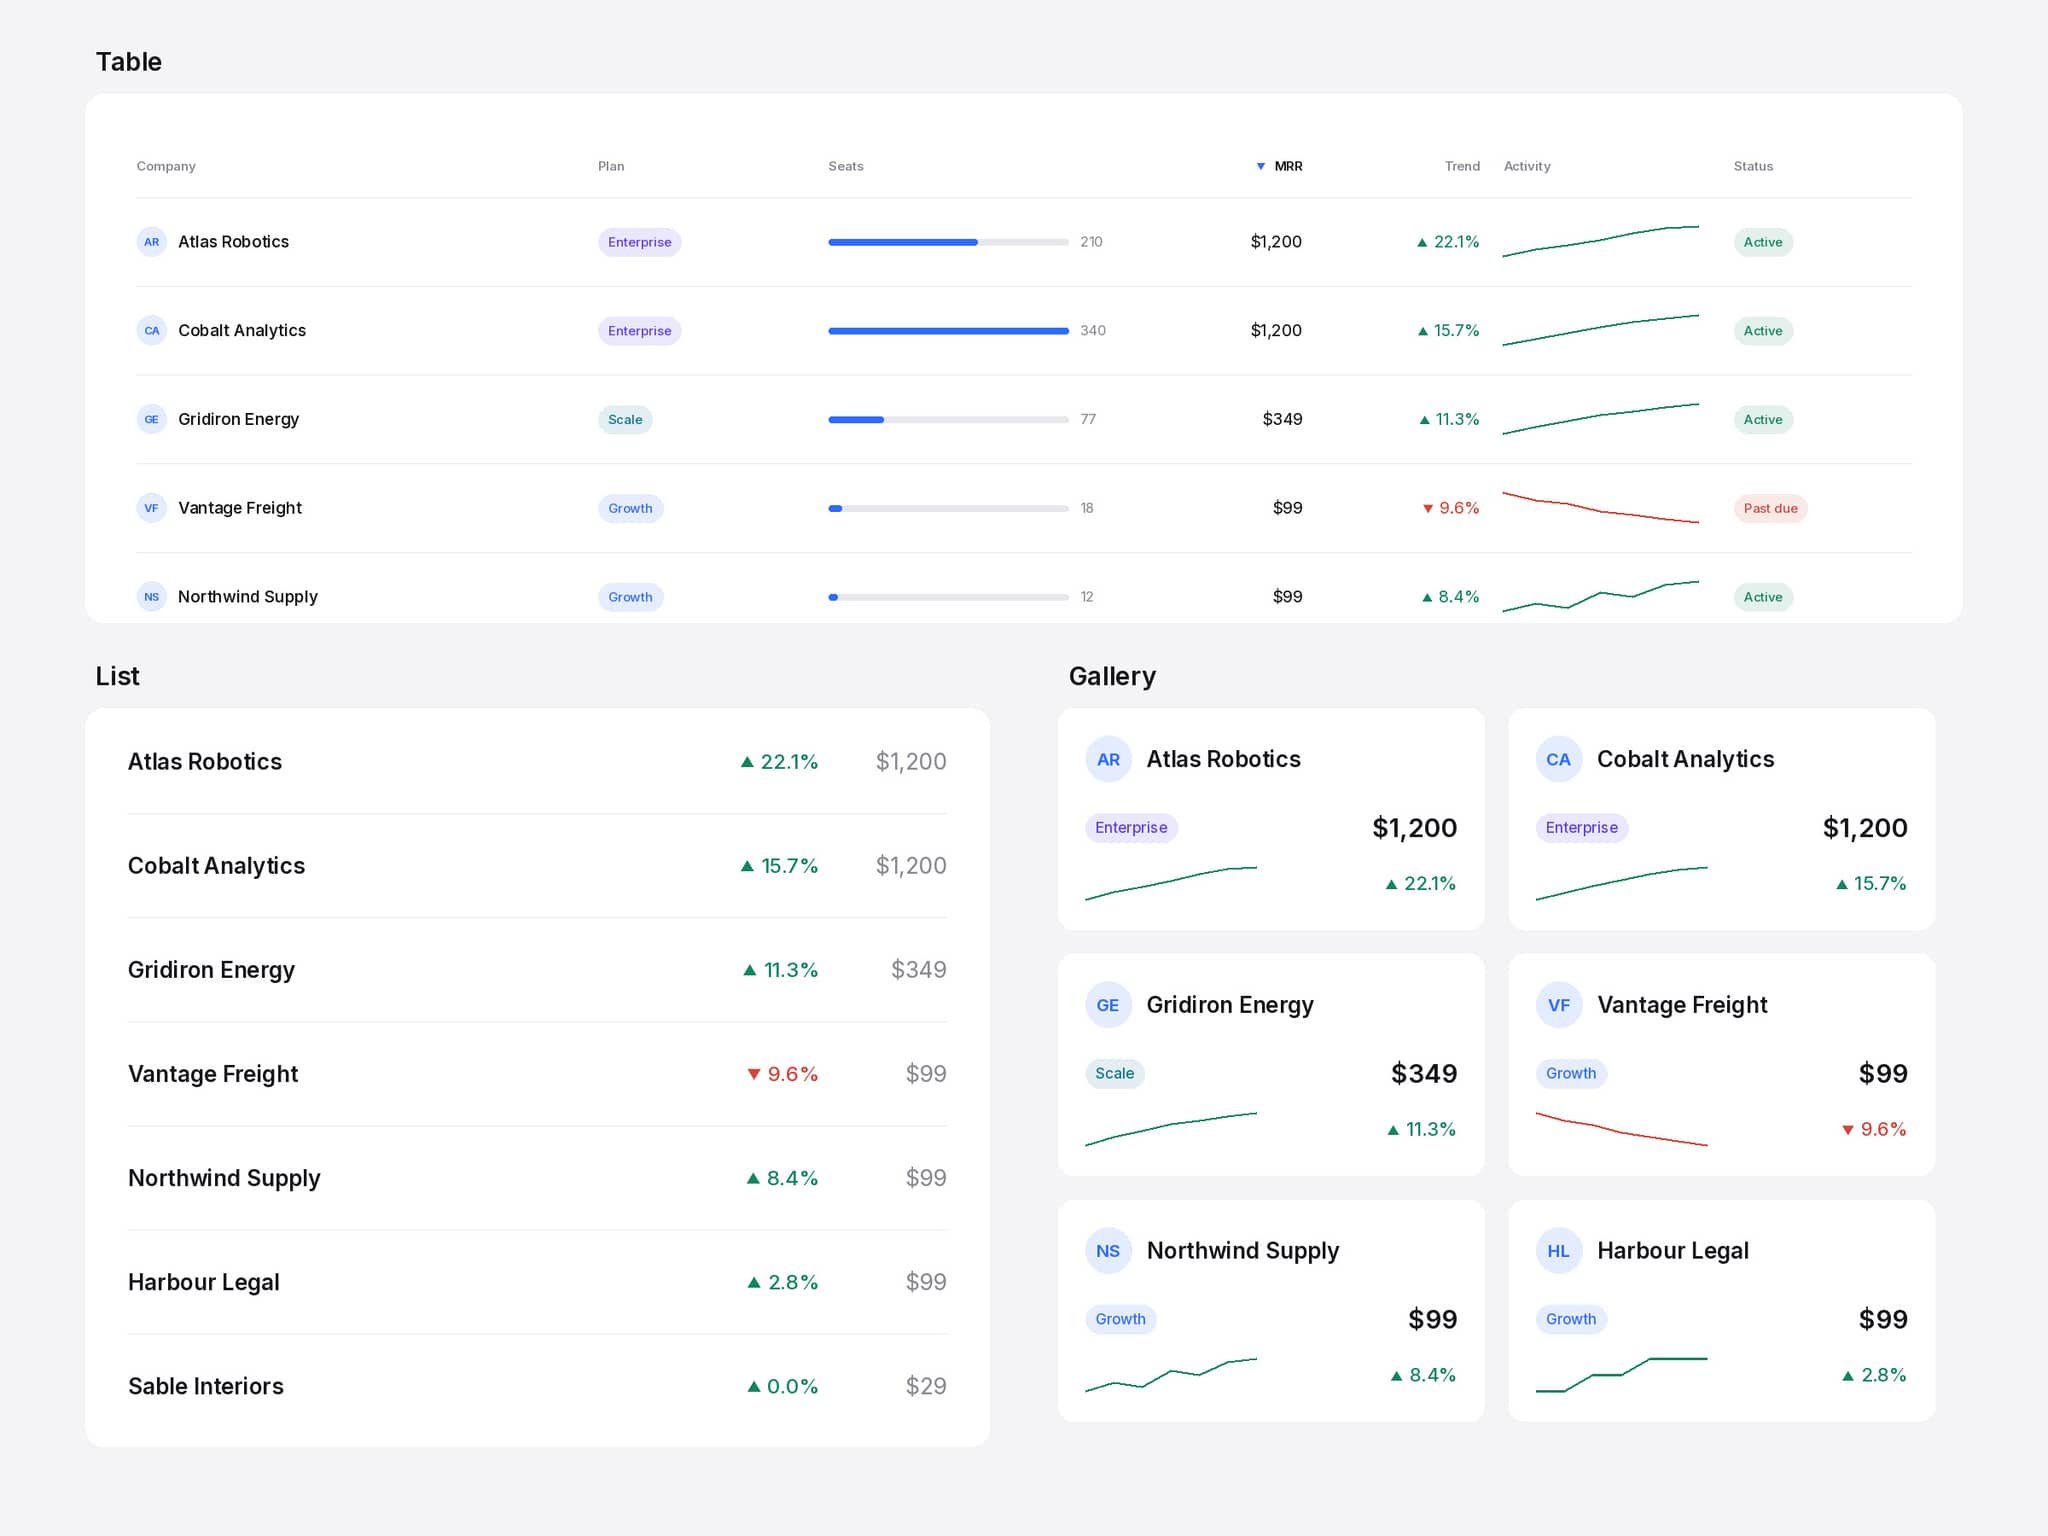Viewport: 2048px width, 1536px height.
Task: Click the $99 MRR value in the Vantage Freight table row
Action: tap(1287, 508)
